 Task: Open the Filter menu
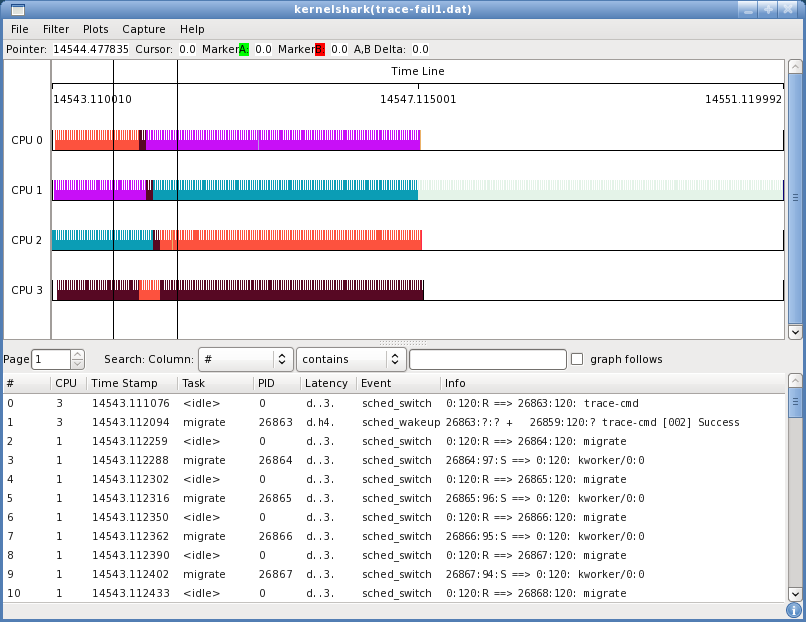point(56,30)
